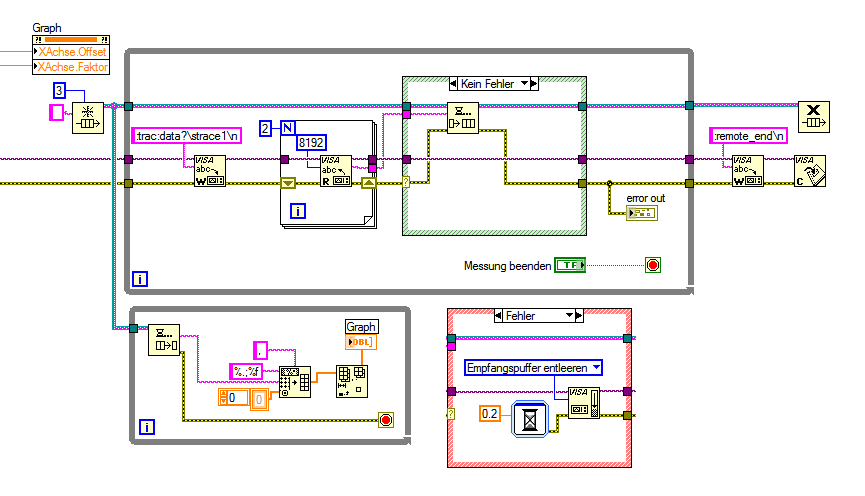Go to next case after Kein Fehler
Viewport: 865px width, 496px height.
click(x=533, y=84)
